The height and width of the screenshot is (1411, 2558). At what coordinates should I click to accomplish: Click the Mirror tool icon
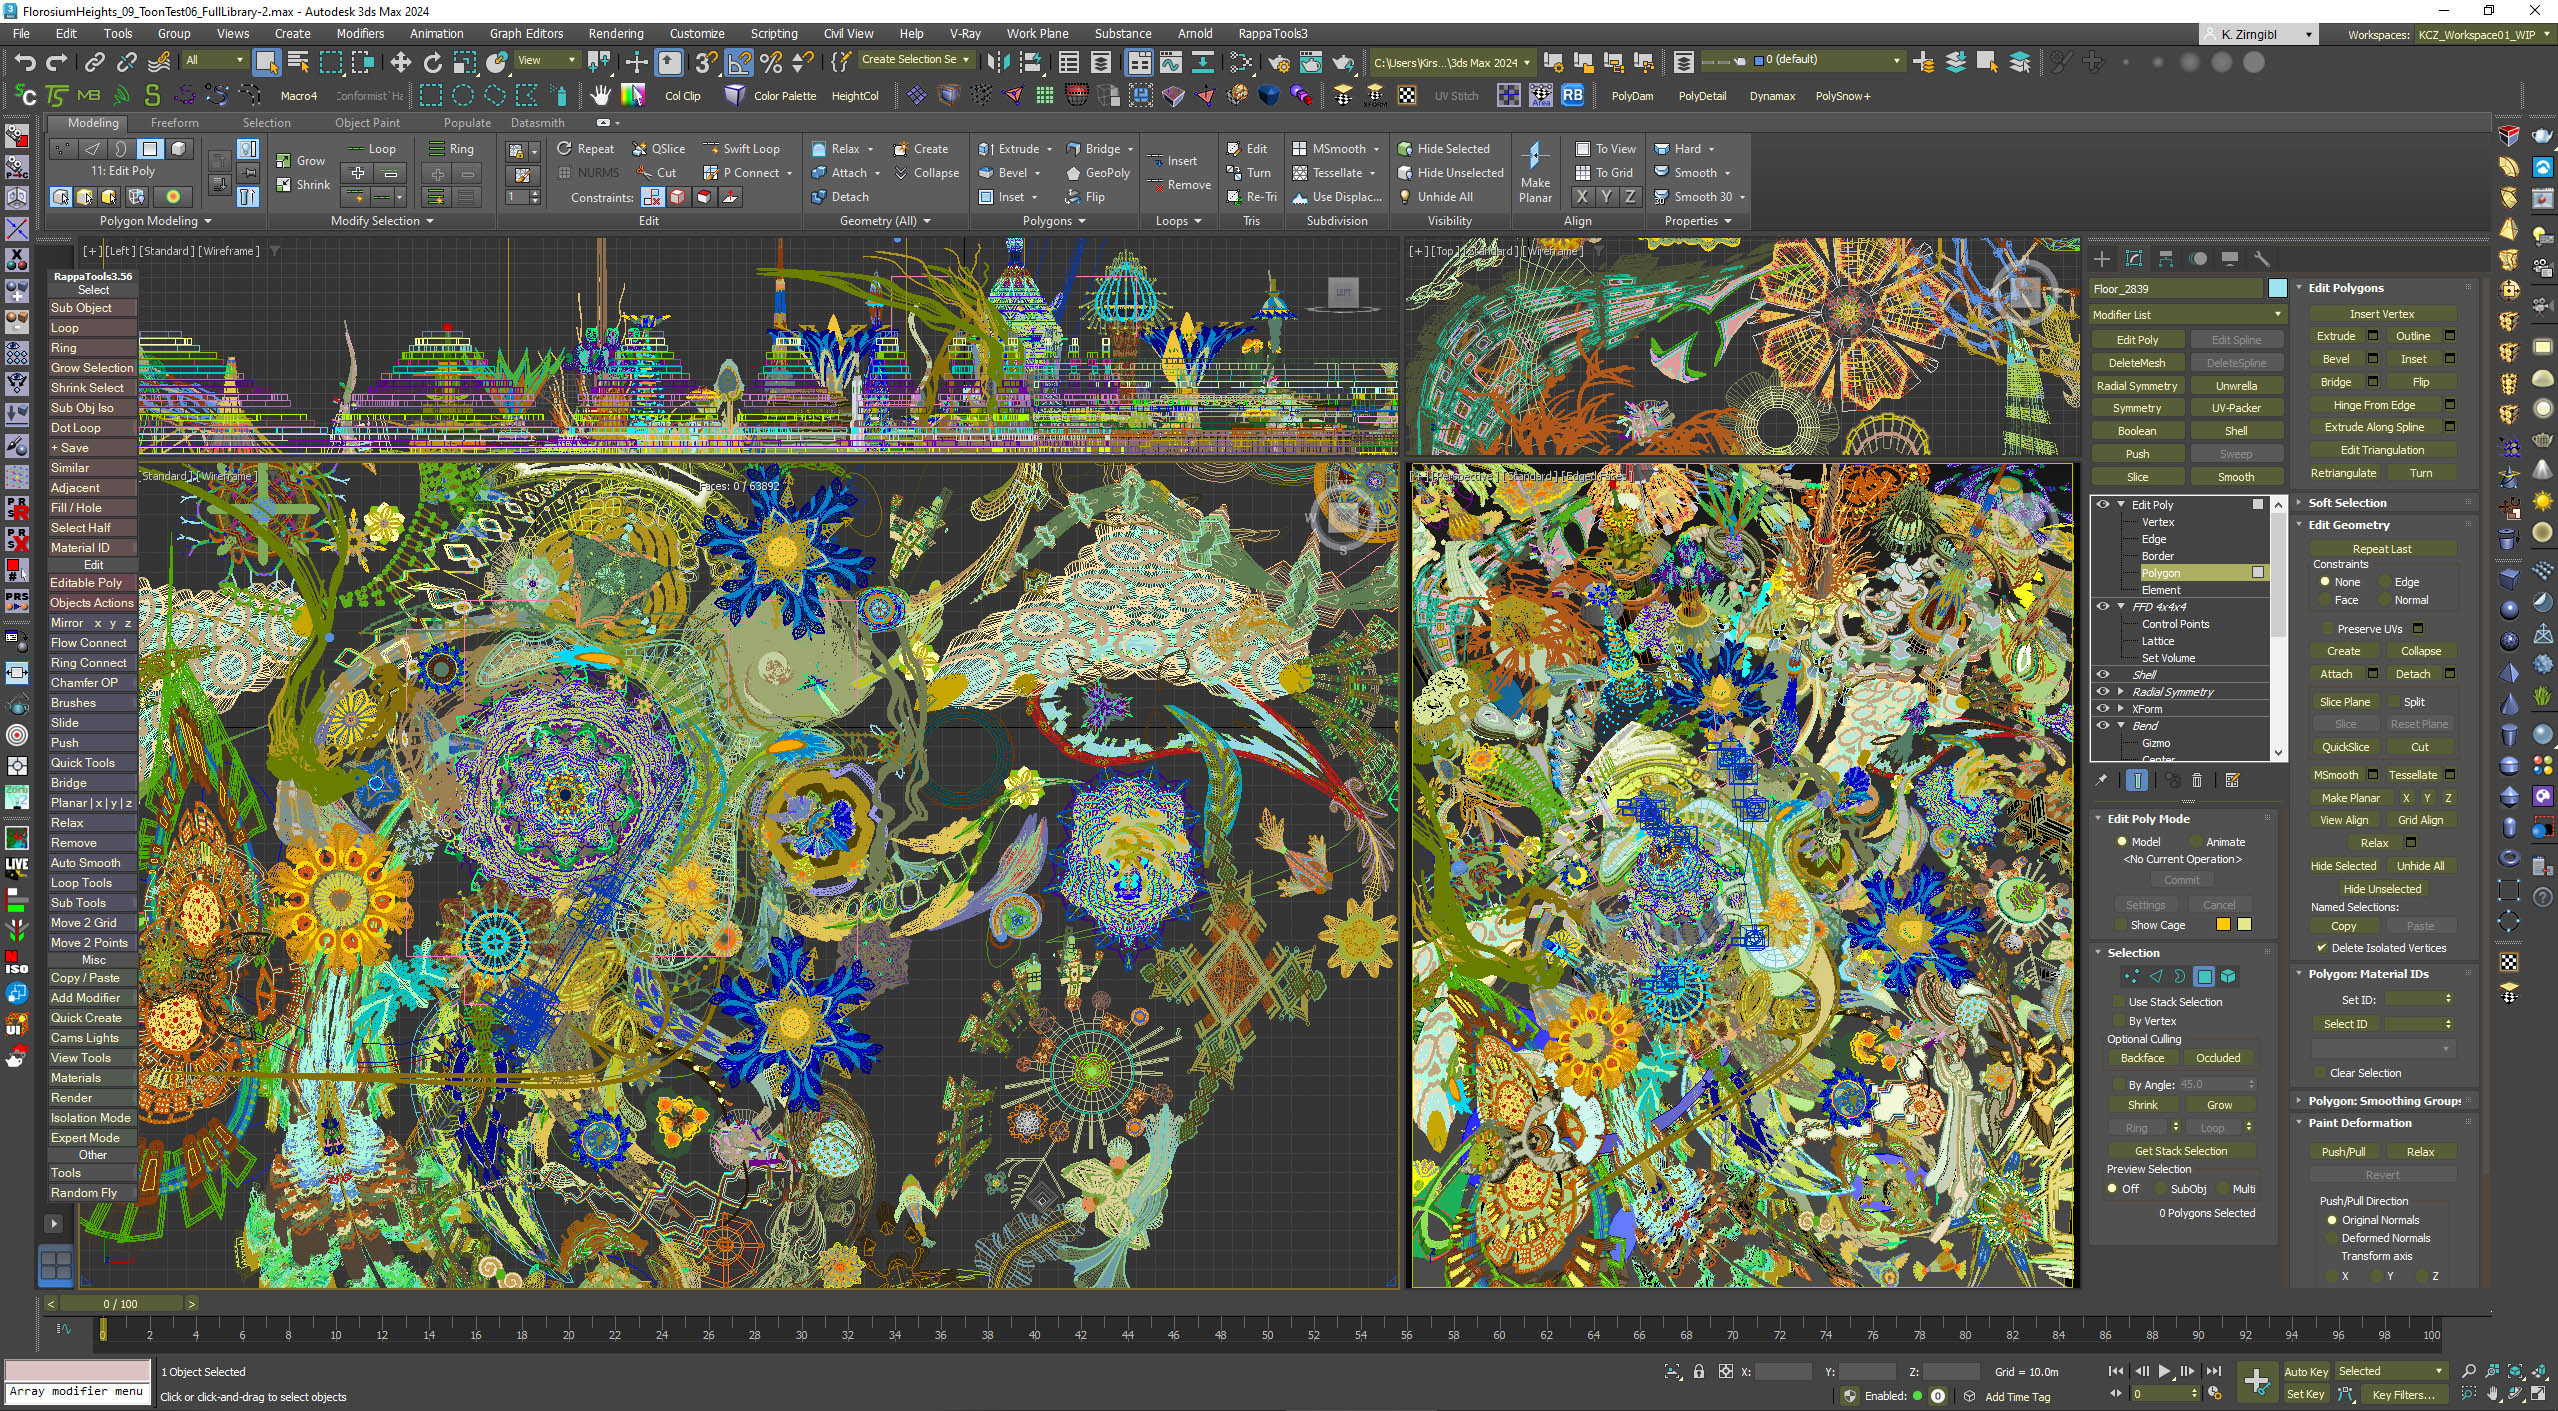(997, 62)
